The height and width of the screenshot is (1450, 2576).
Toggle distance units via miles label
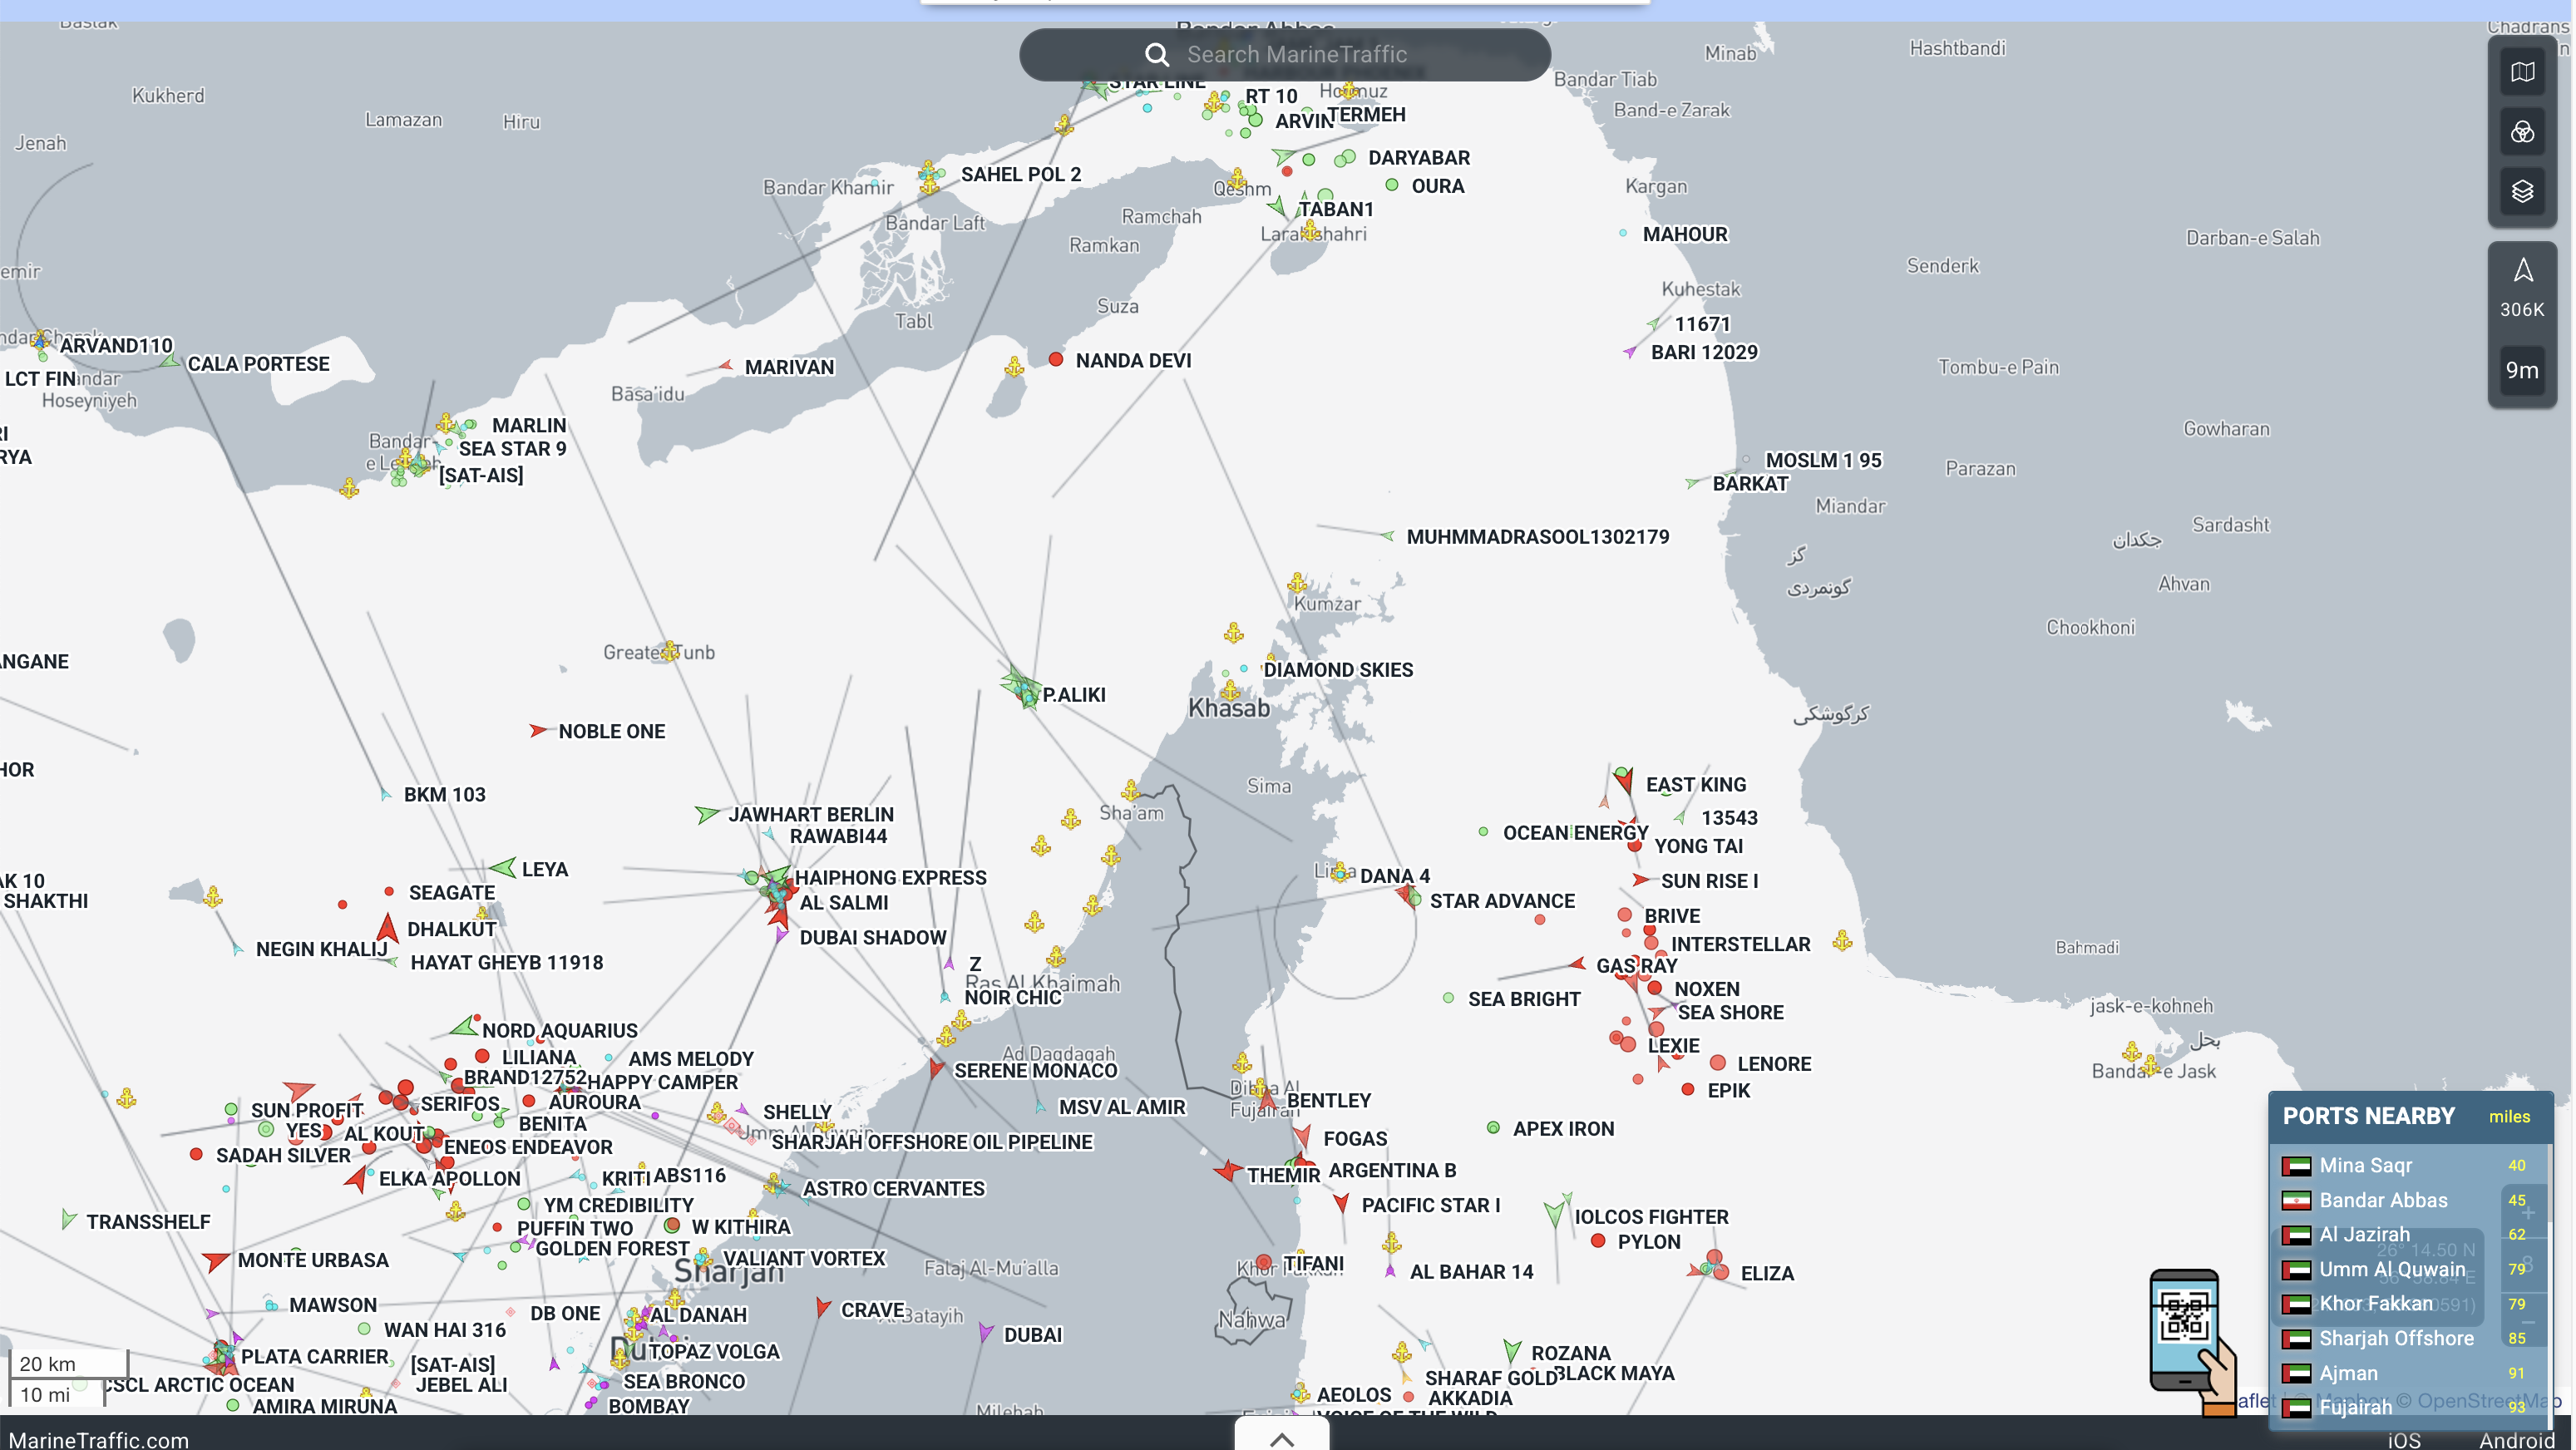click(2509, 1116)
